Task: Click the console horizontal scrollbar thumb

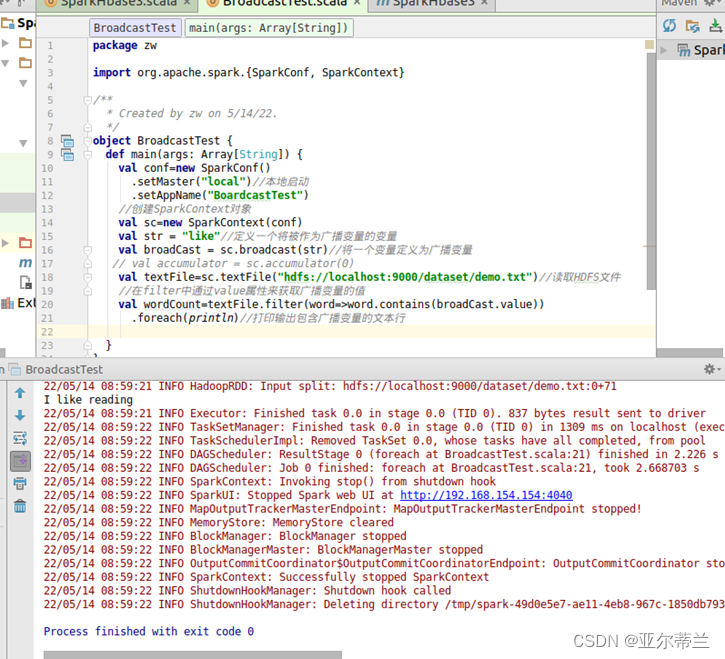Action: pyautogui.click(x=193, y=654)
